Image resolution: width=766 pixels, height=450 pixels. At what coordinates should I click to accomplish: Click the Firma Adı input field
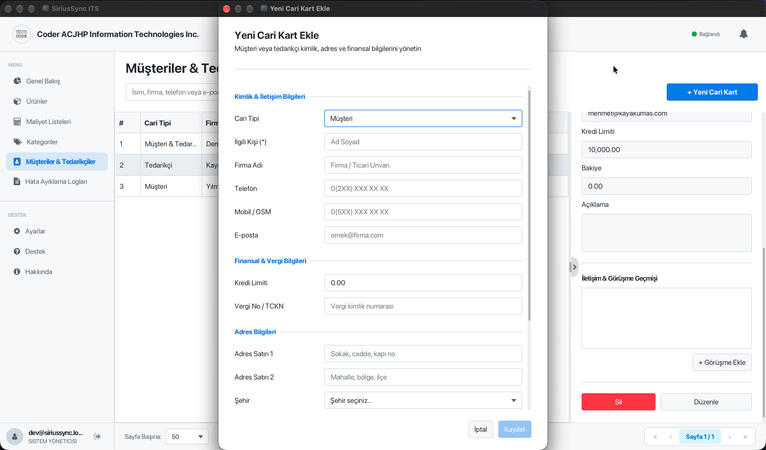[x=423, y=165]
